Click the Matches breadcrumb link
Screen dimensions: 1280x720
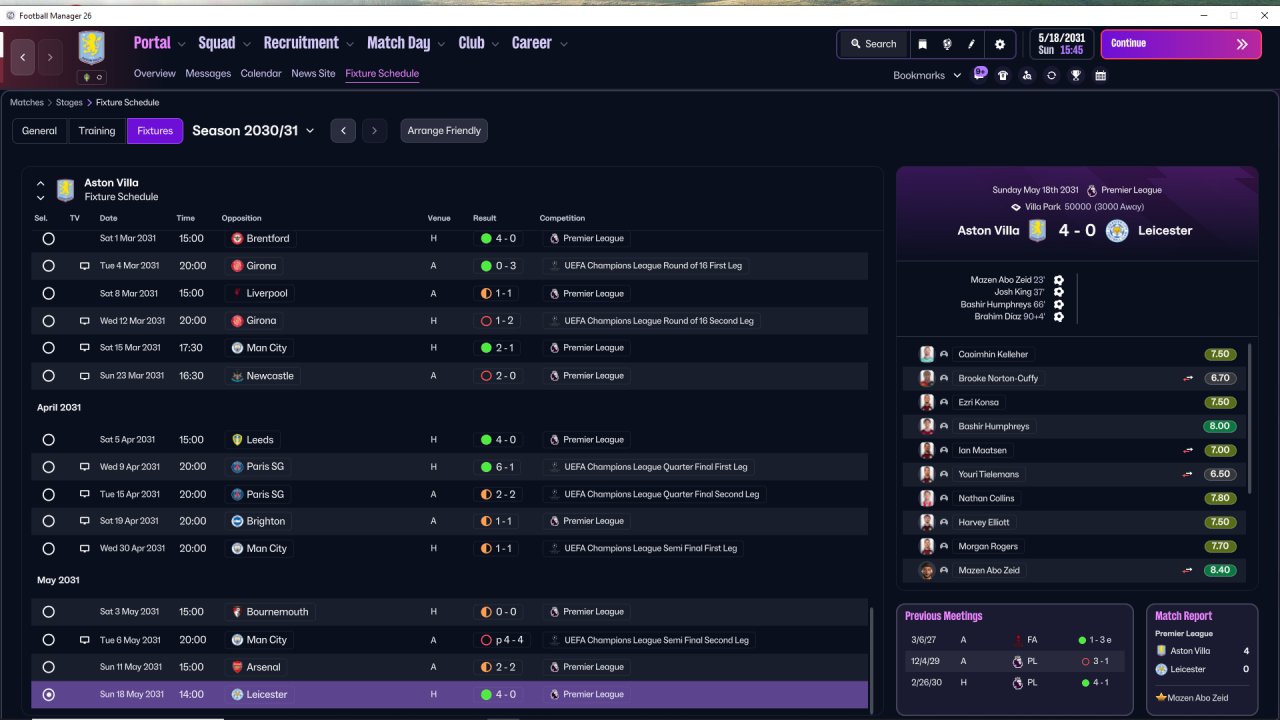pos(27,103)
